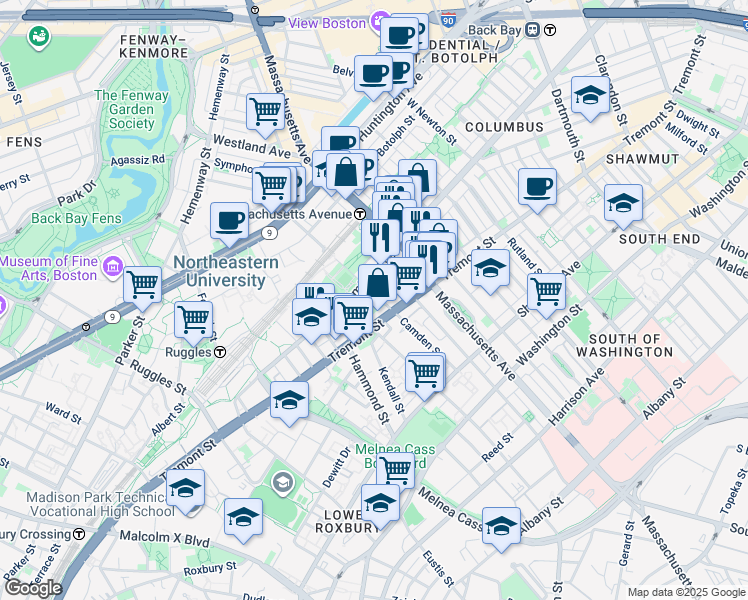Select the Museum of Fine Arts, Boston label

pos(49,268)
